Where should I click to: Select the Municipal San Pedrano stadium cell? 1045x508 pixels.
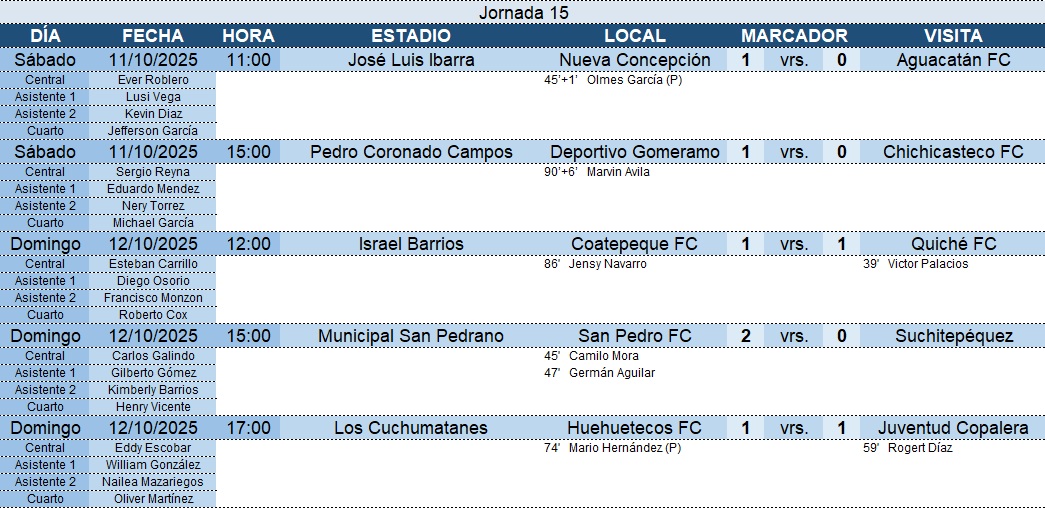pos(411,336)
